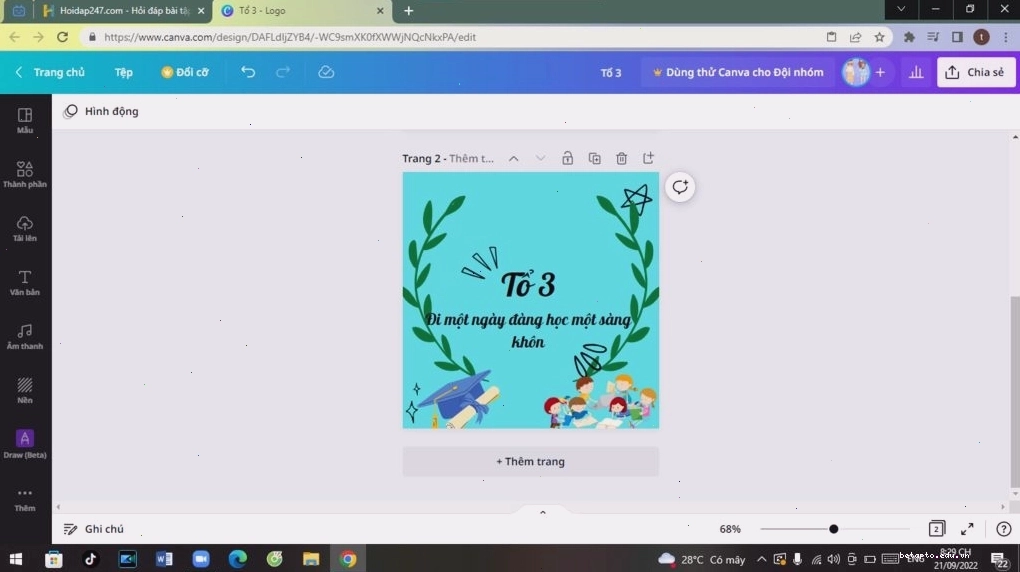The height and width of the screenshot is (572, 1020).
Task: Open the Âm thanh audio panel
Action: pos(25,336)
